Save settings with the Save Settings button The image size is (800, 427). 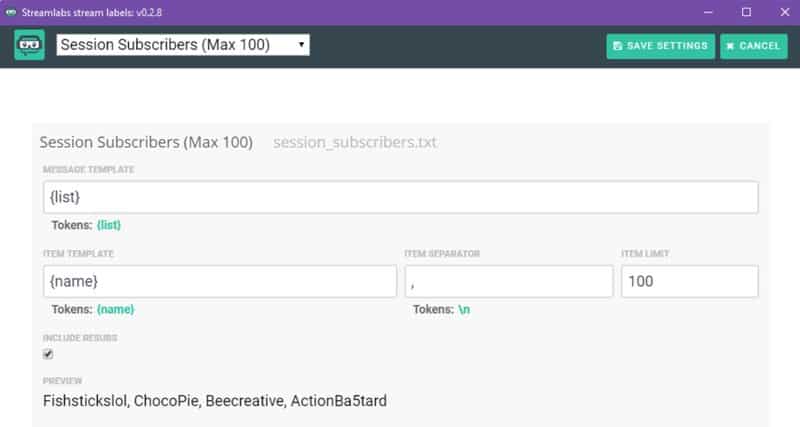pyautogui.click(x=660, y=46)
